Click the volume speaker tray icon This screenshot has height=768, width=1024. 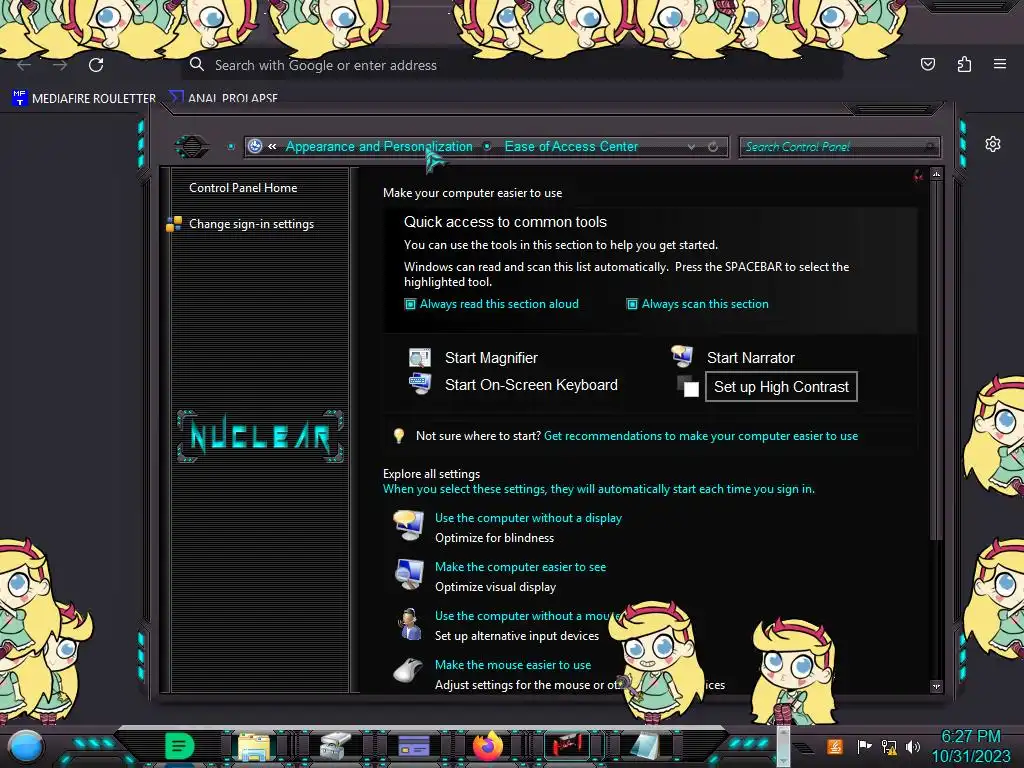913,746
